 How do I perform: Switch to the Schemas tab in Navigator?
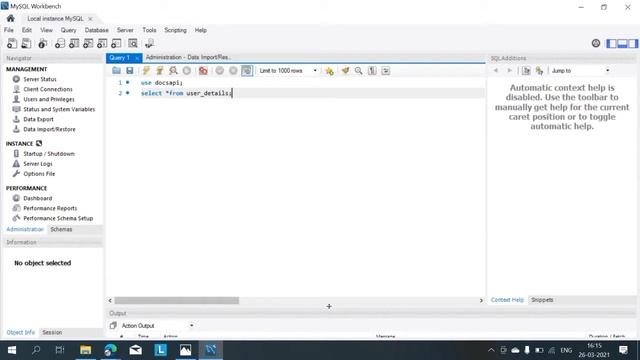coord(61,229)
